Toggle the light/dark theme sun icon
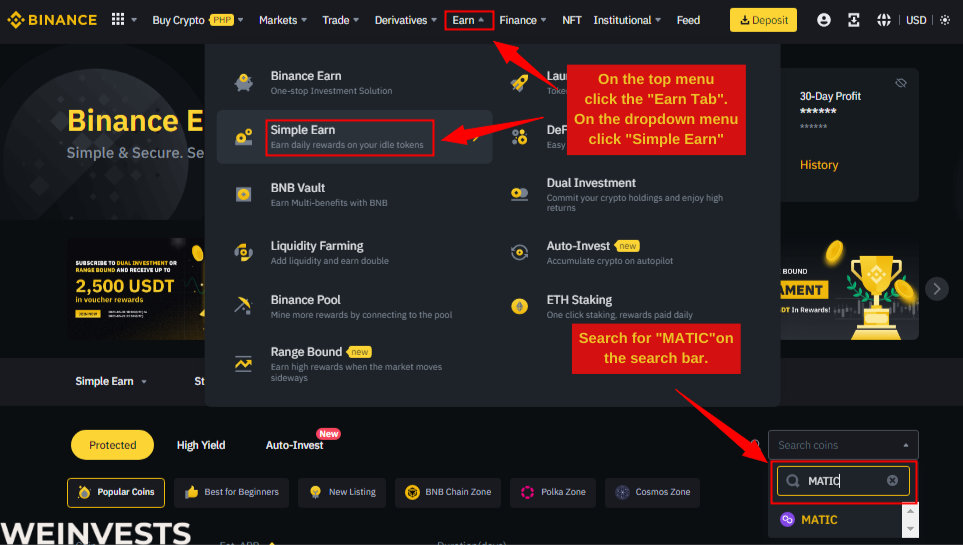 [x=945, y=20]
